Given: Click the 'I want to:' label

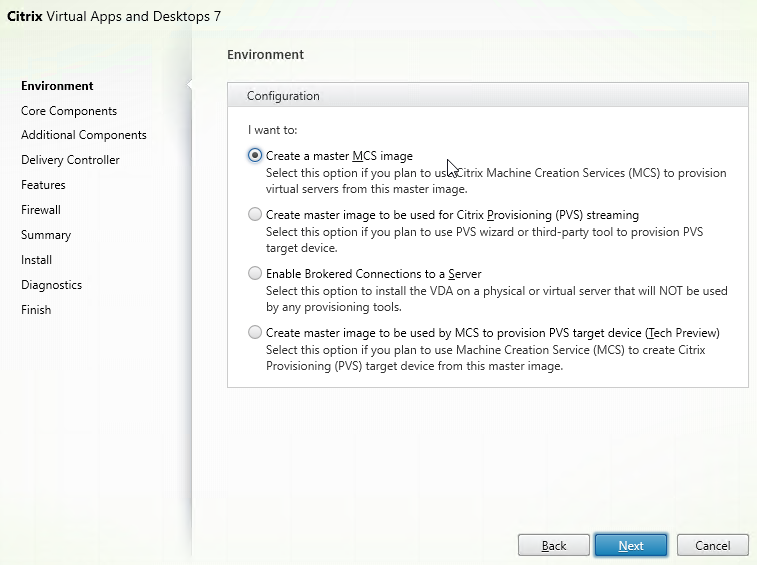Looking at the screenshot, I should point(272,130).
